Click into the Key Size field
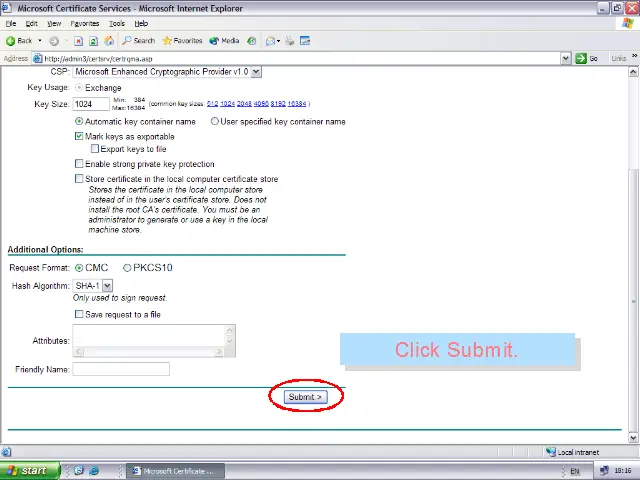This screenshot has height=480, width=640. tap(91, 104)
